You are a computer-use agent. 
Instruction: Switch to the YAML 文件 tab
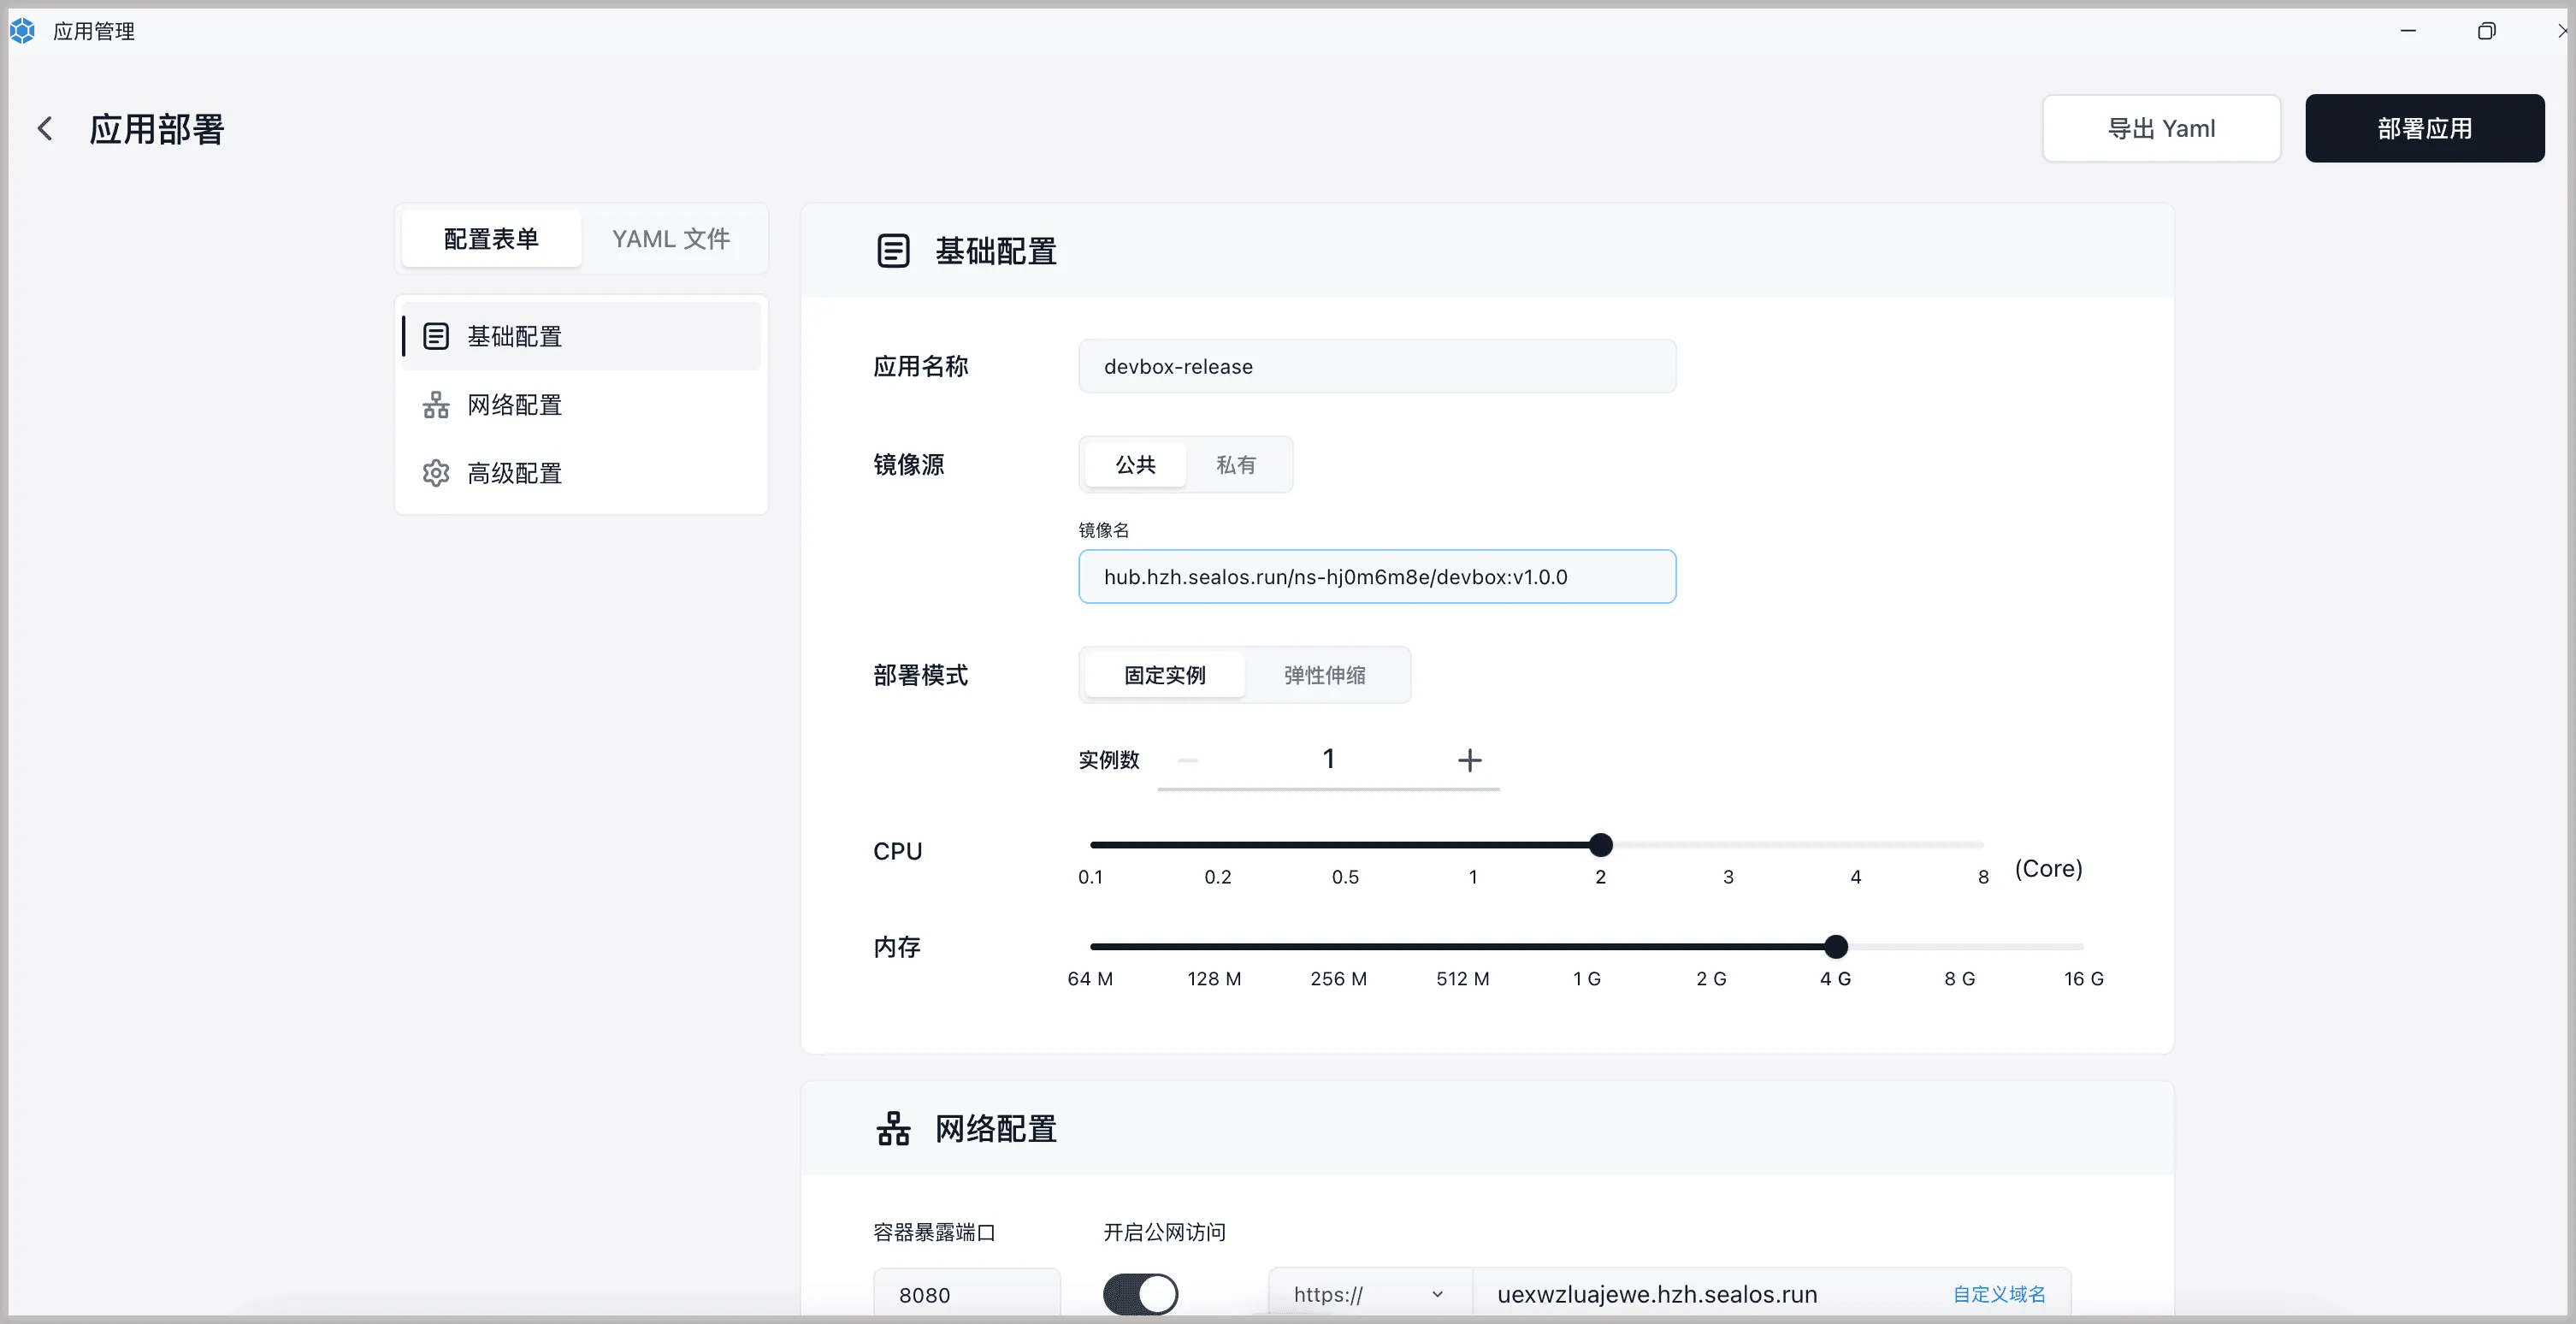pos(671,239)
